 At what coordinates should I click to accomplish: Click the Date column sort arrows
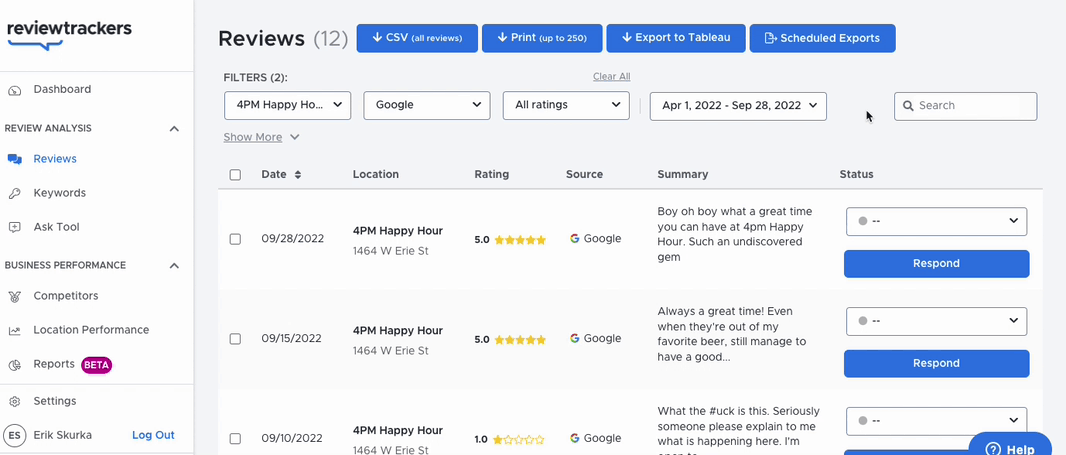pyautogui.click(x=297, y=175)
